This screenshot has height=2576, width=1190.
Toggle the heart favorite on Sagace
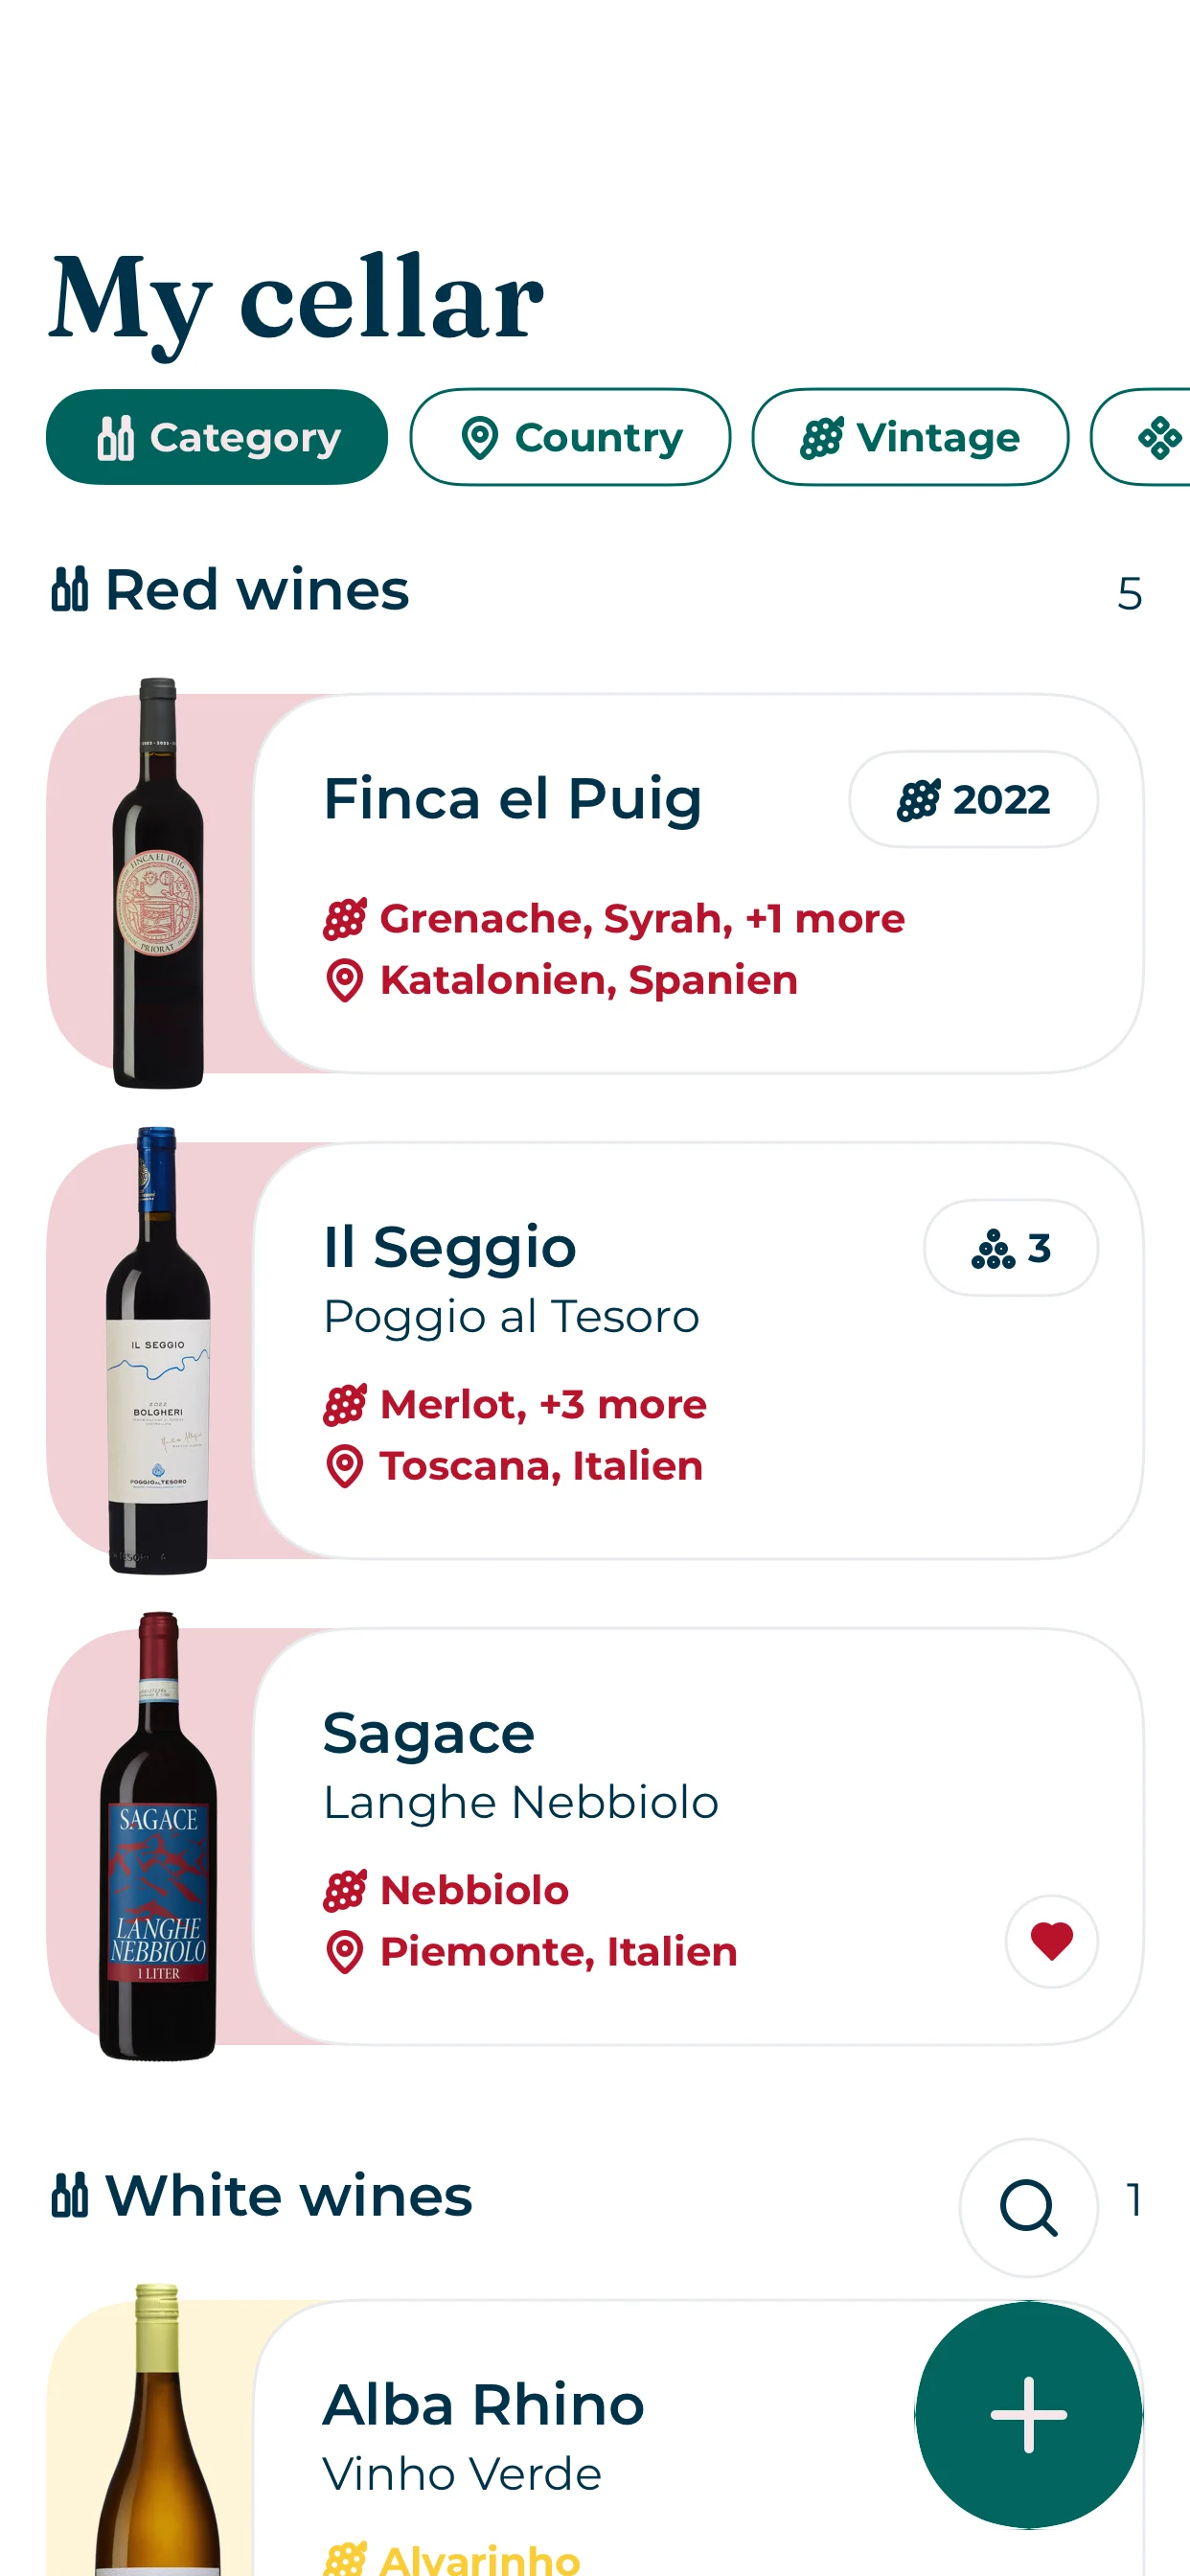[1051, 1941]
